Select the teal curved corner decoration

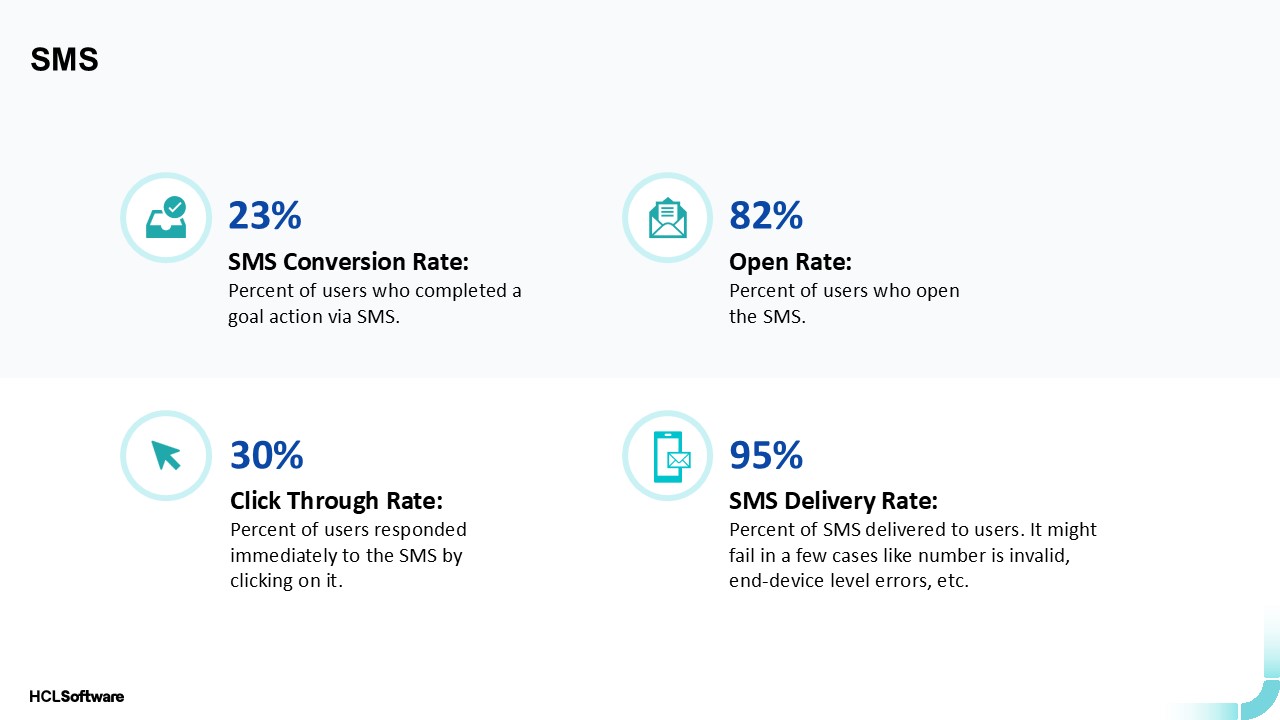(x=1262, y=698)
